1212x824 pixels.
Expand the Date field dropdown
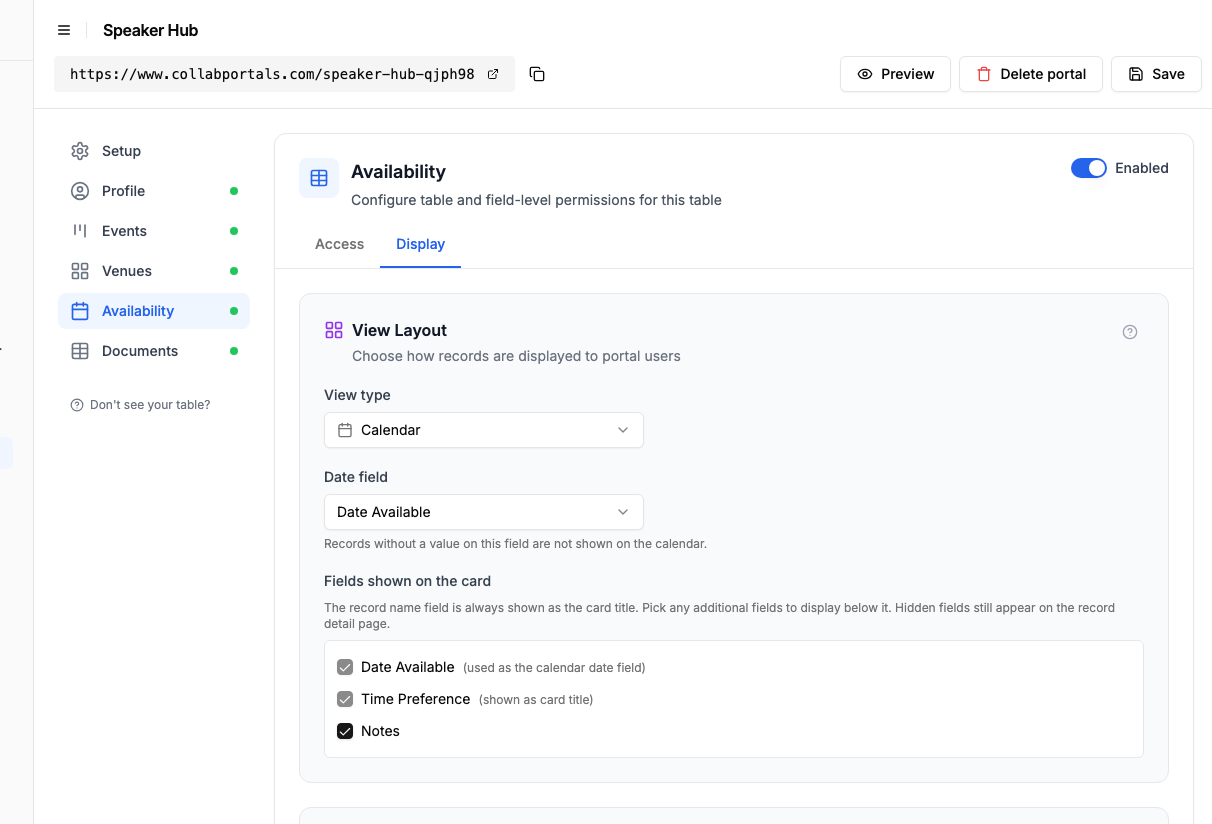pos(484,512)
